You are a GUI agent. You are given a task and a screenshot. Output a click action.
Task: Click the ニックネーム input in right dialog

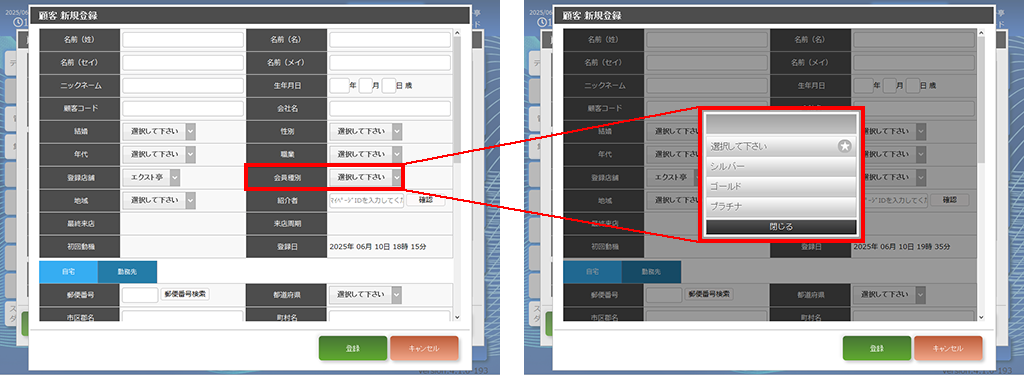[x=707, y=86]
